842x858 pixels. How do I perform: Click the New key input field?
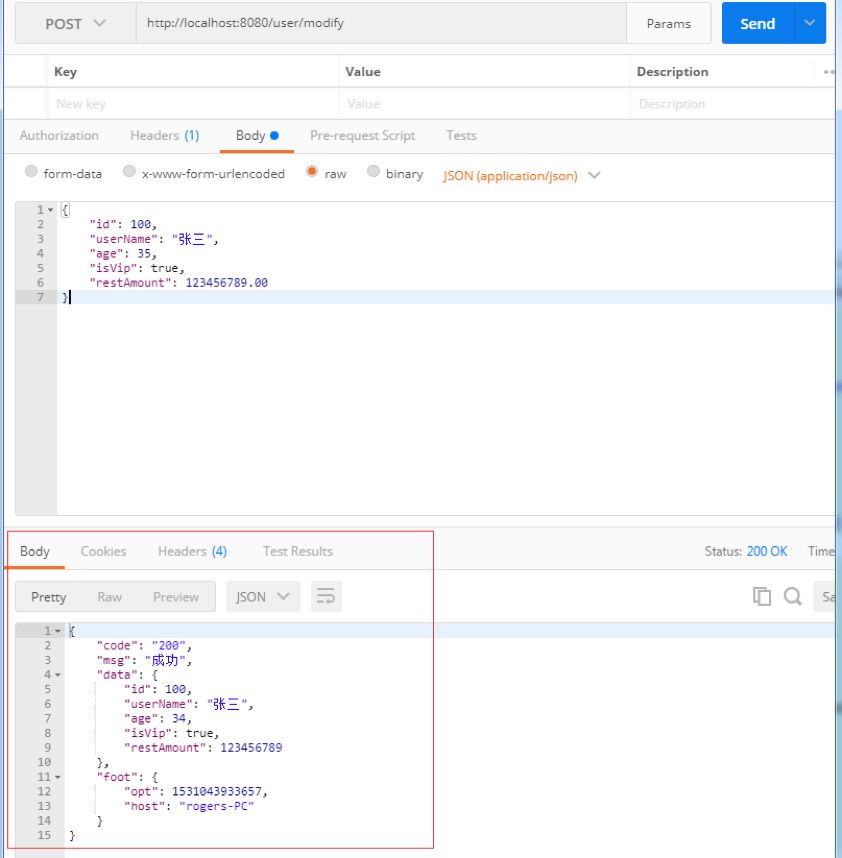coord(191,104)
